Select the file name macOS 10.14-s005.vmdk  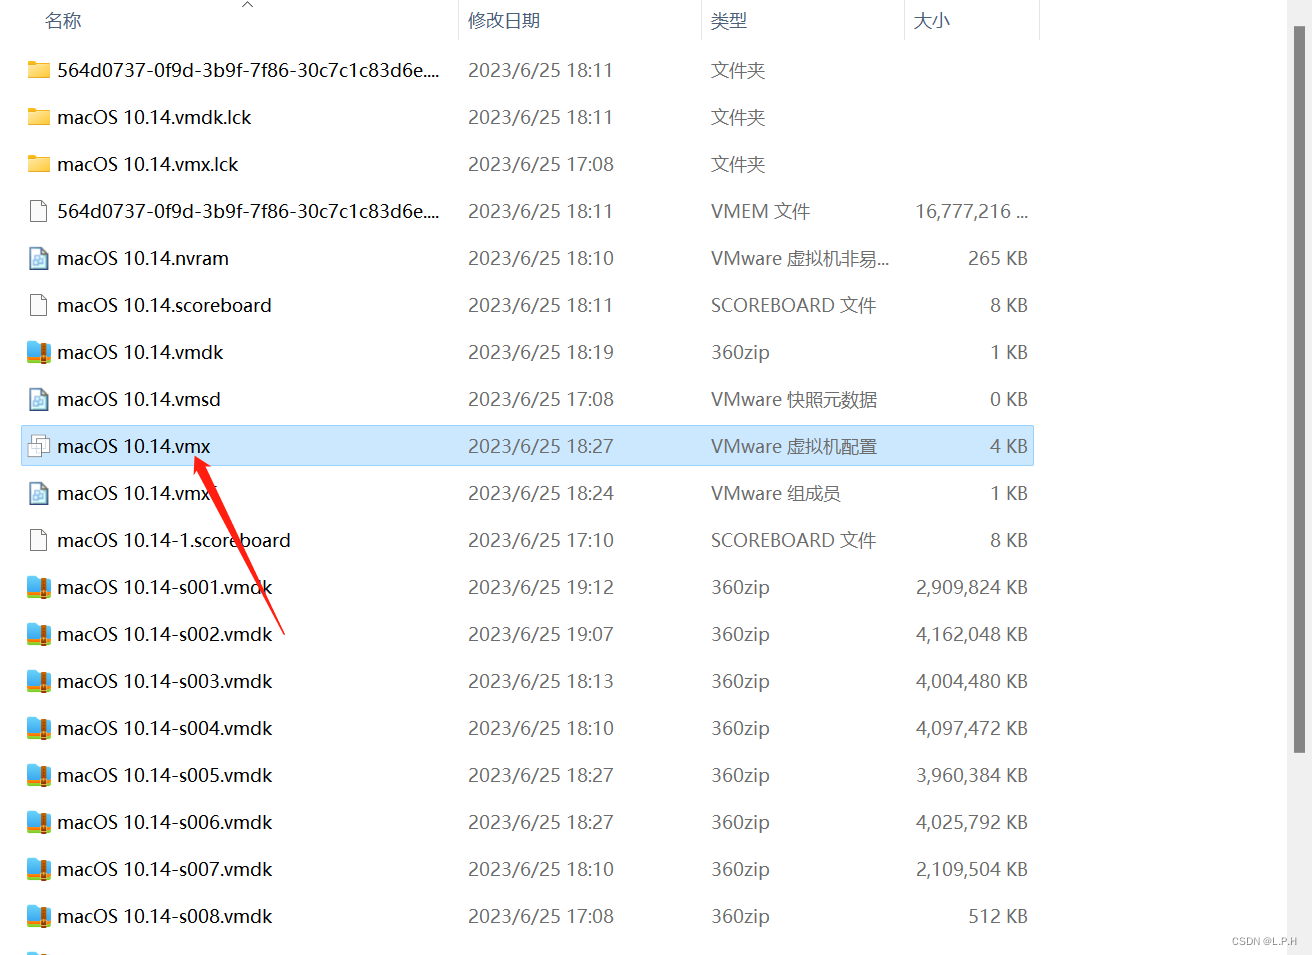165,775
